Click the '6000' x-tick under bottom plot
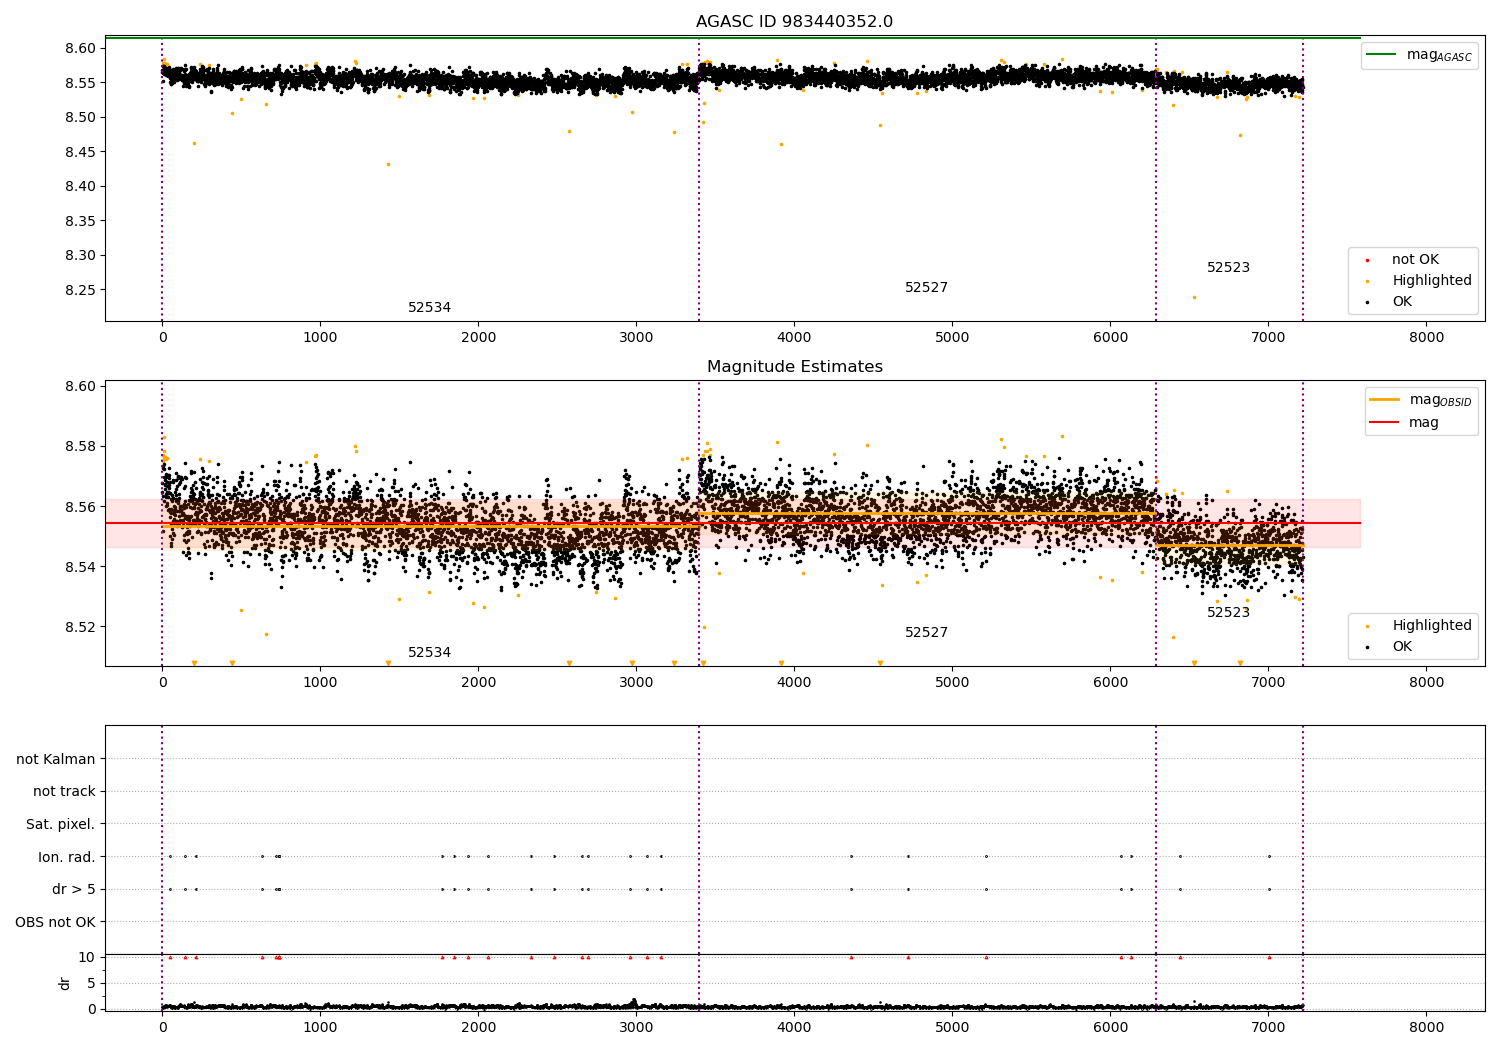 click(x=1110, y=1027)
